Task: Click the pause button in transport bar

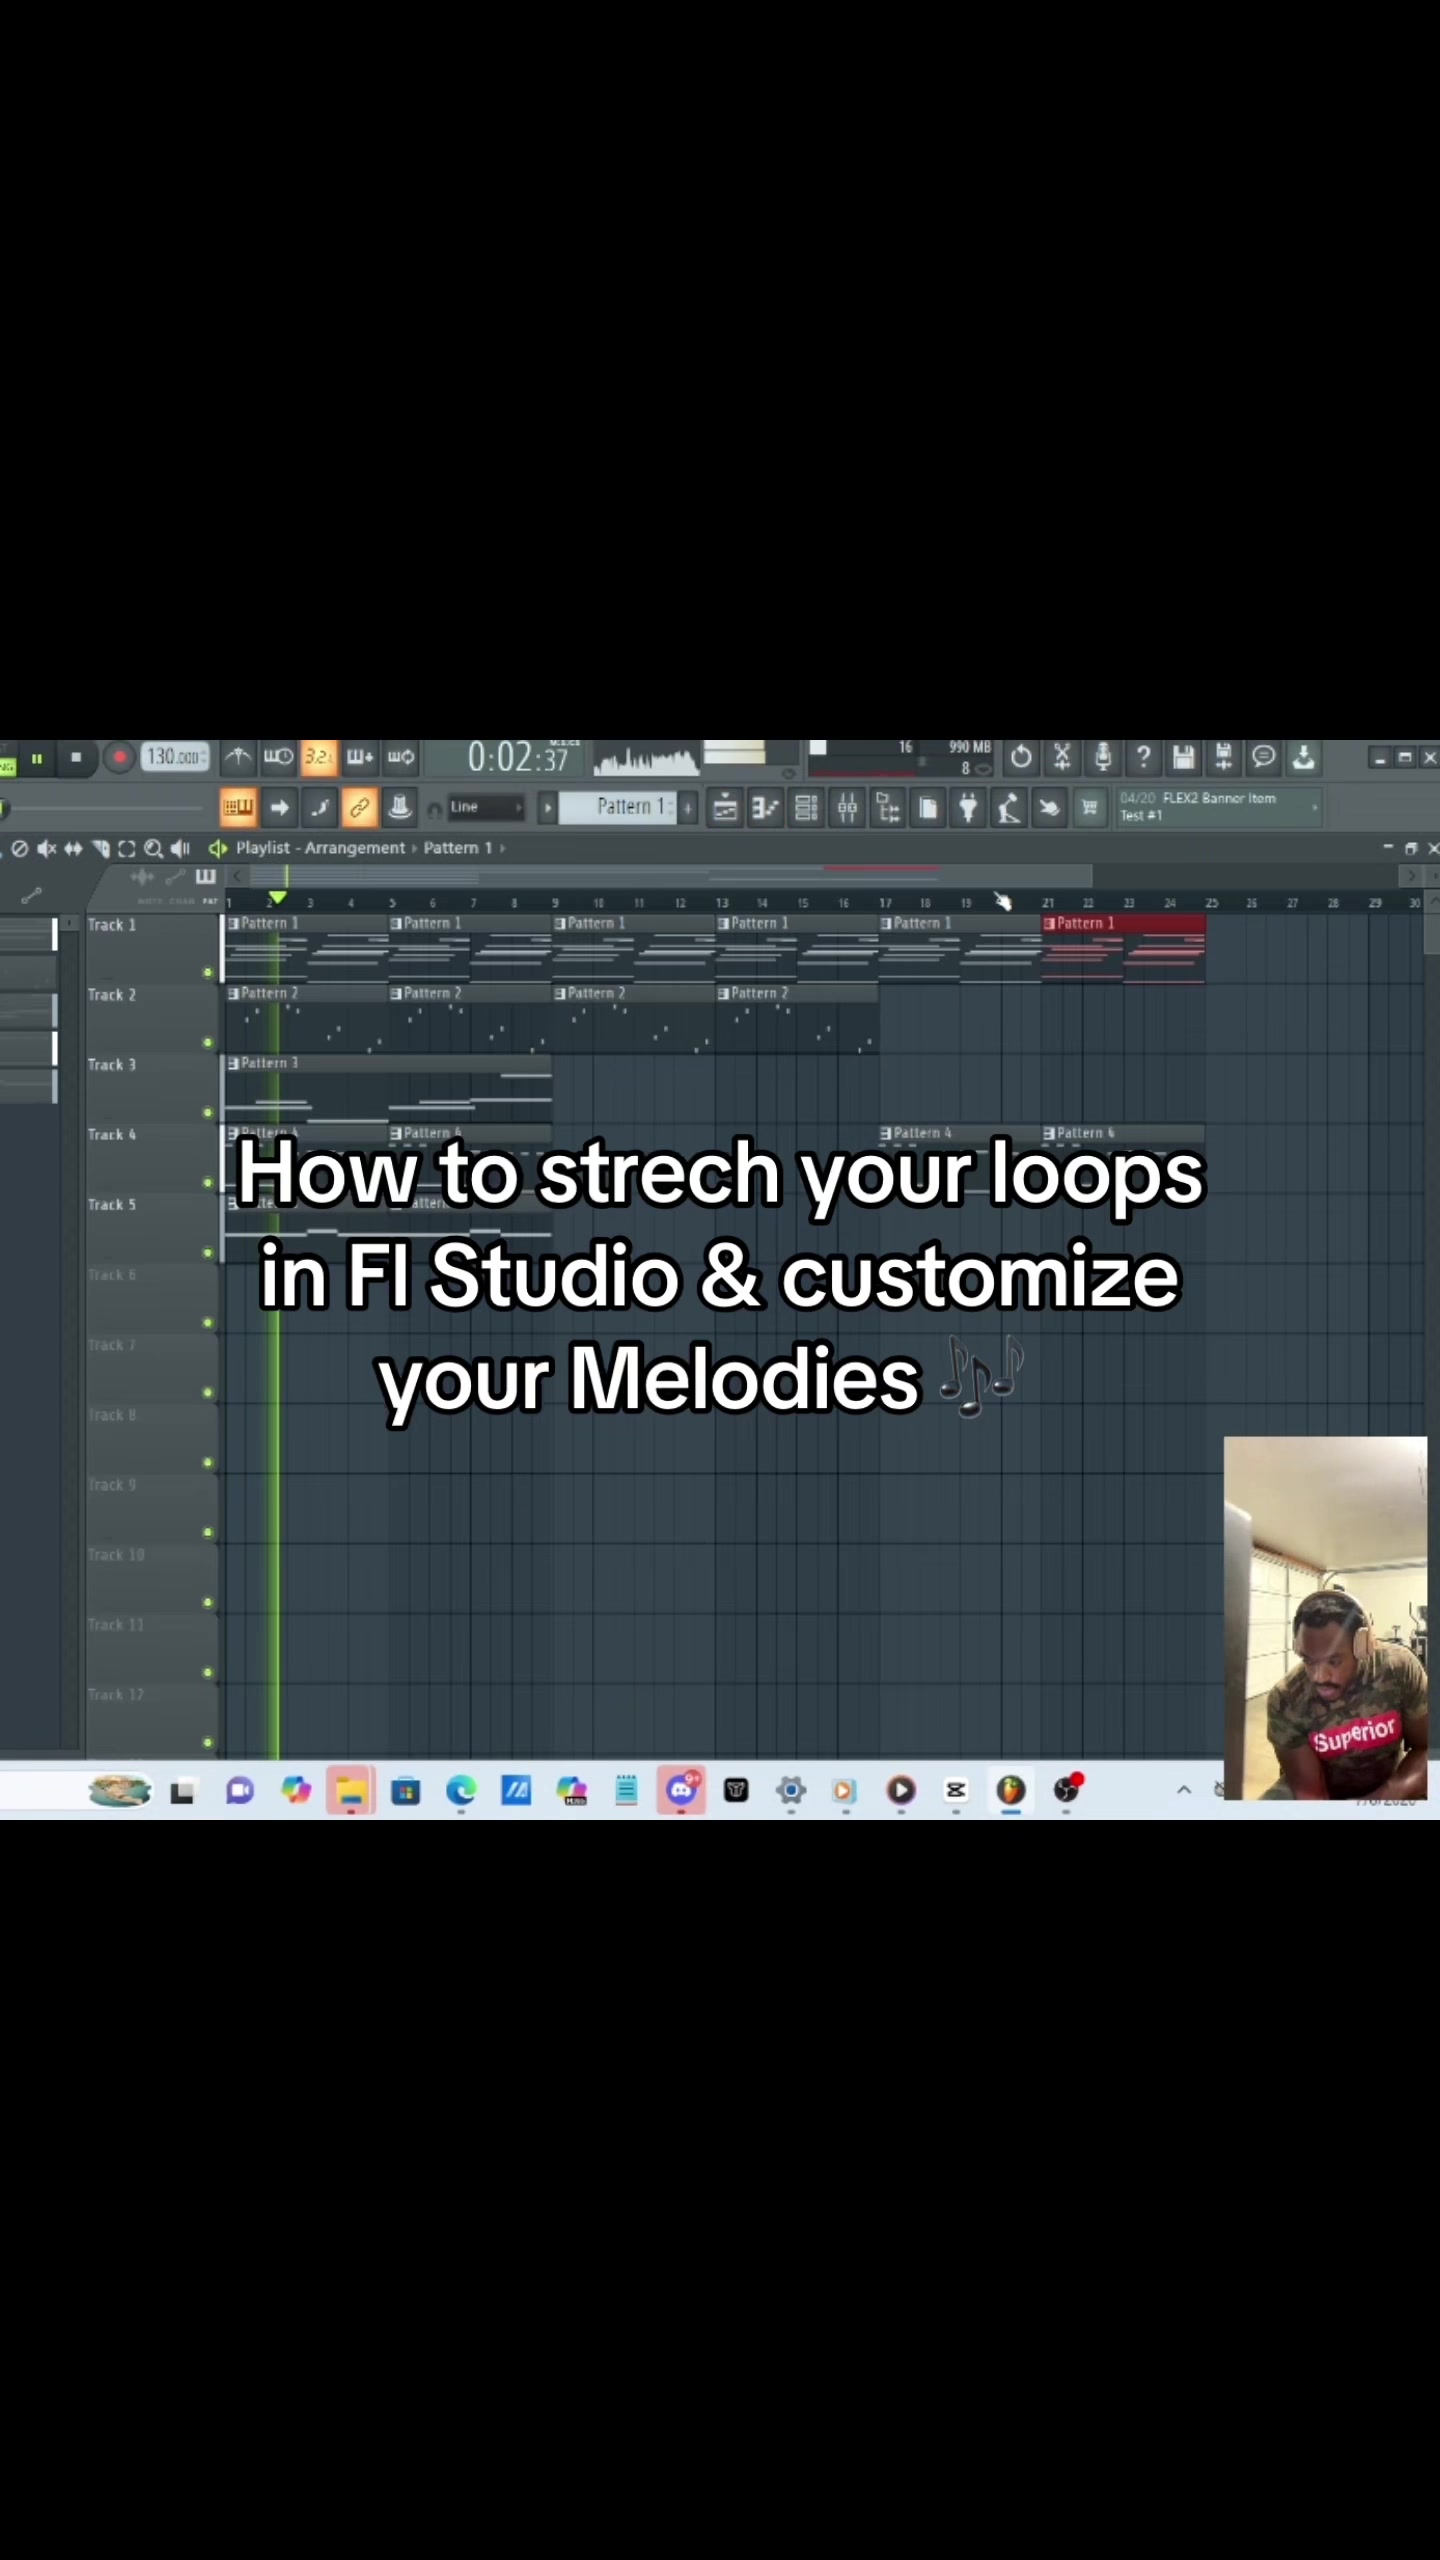Action: tap(37, 759)
